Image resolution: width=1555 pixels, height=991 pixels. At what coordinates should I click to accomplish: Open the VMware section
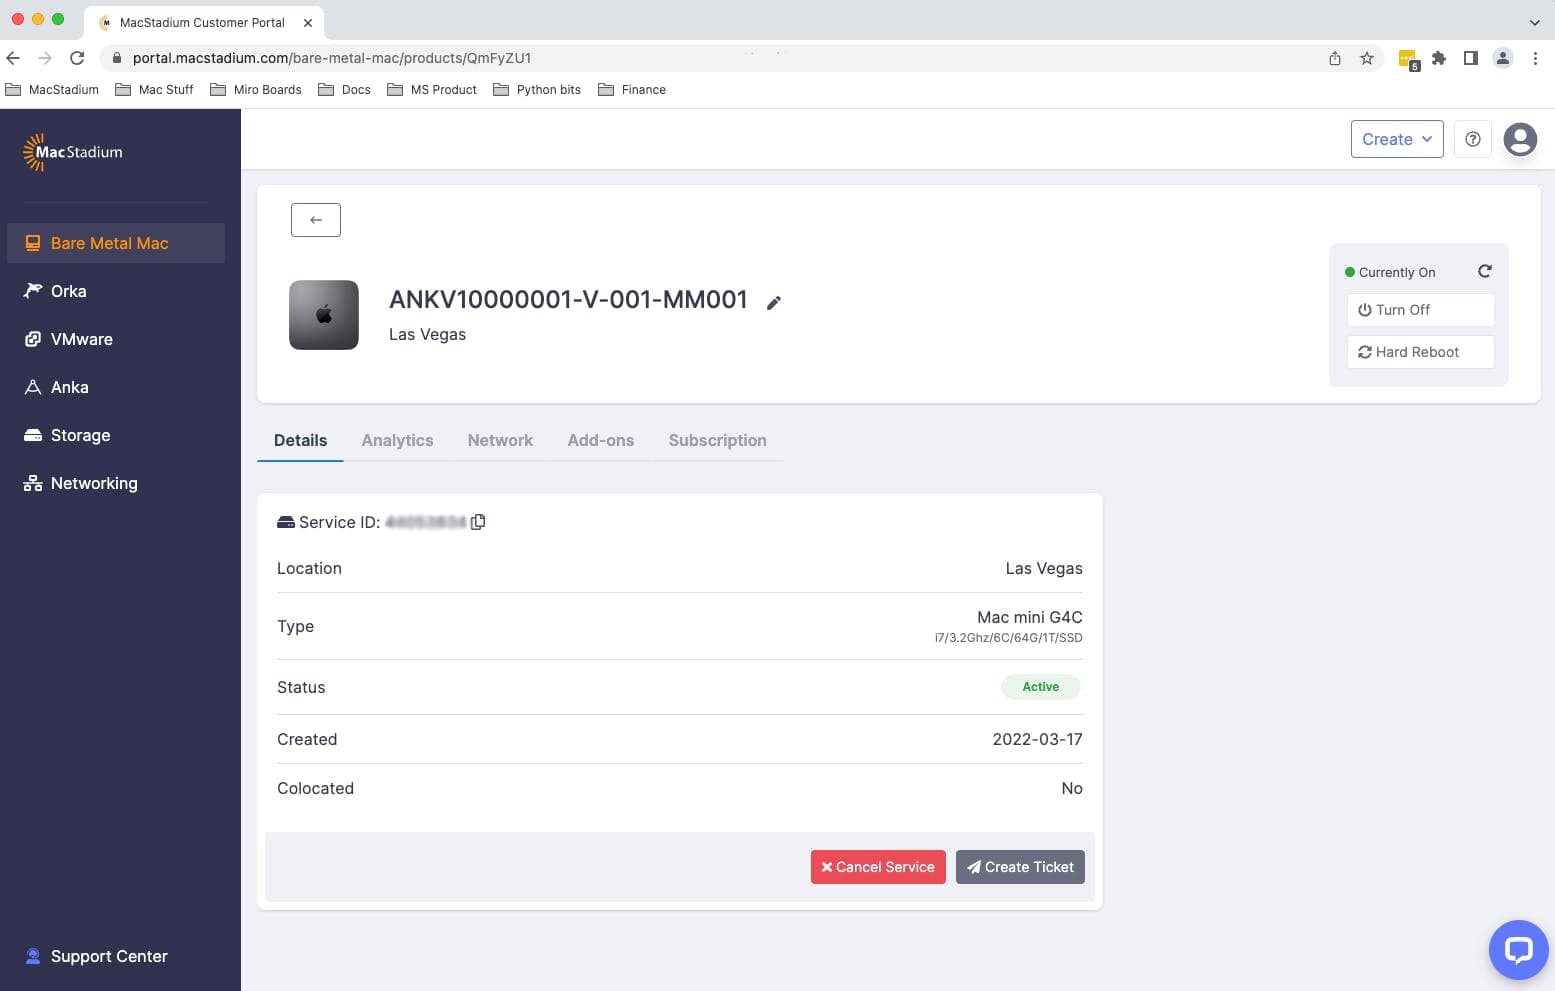coord(81,339)
